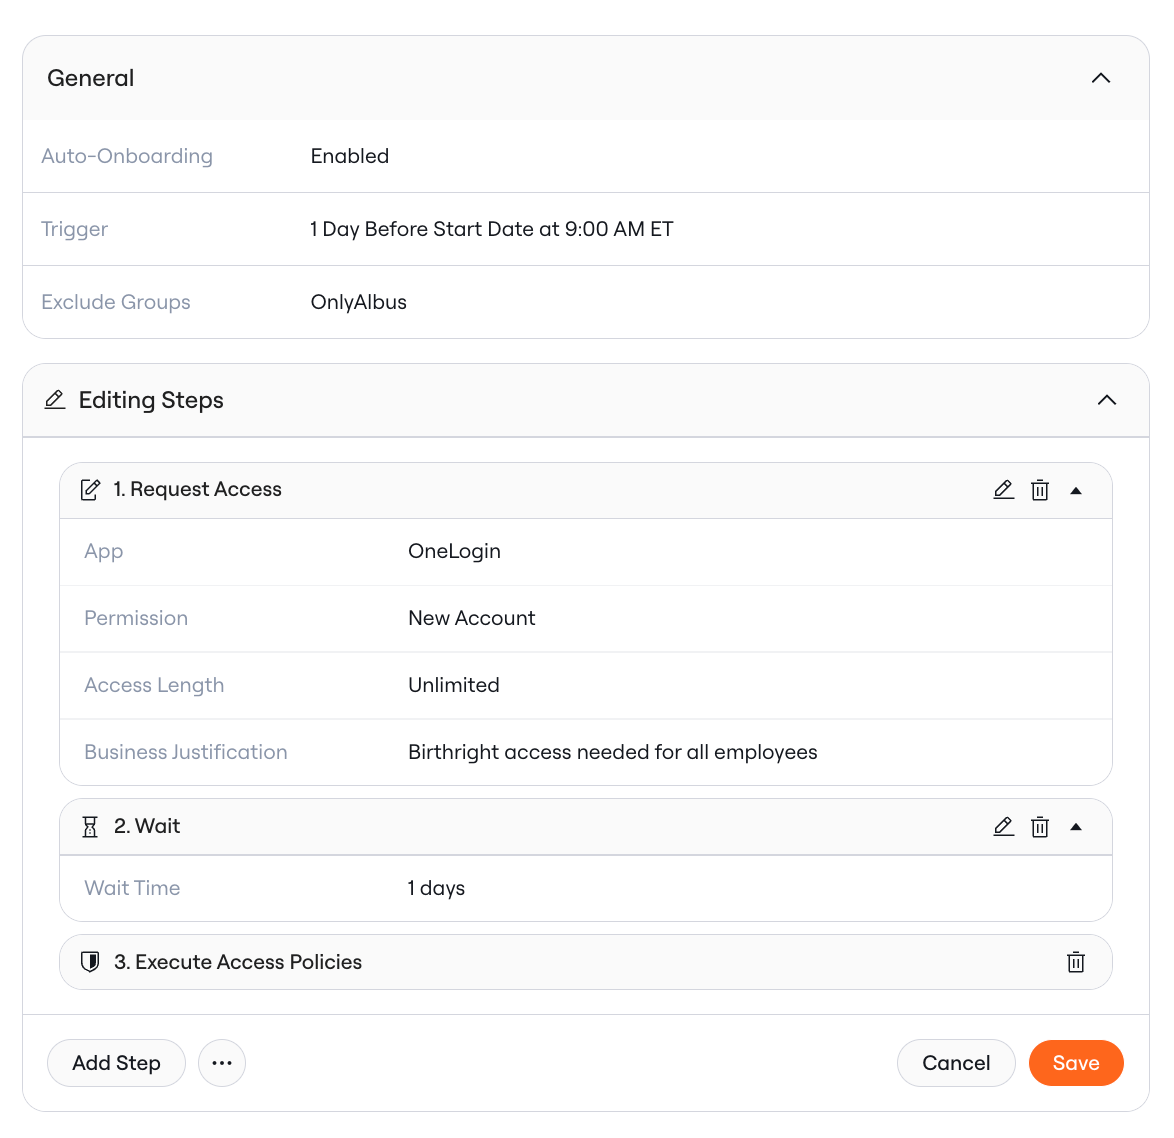The height and width of the screenshot is (1138, 1174).
Task: Click the shield icon for Execute Access Policies
Action: click(90, 962)
